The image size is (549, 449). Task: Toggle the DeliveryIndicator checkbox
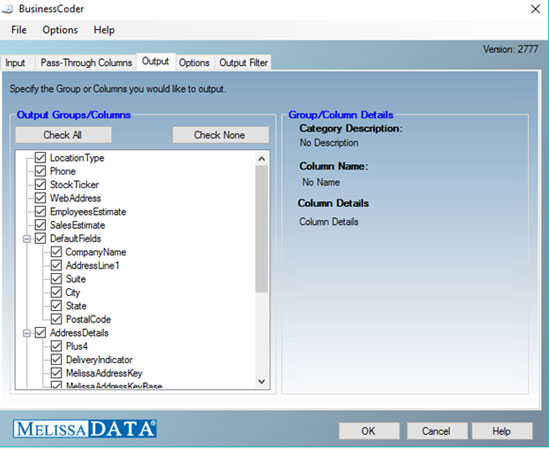56,359
